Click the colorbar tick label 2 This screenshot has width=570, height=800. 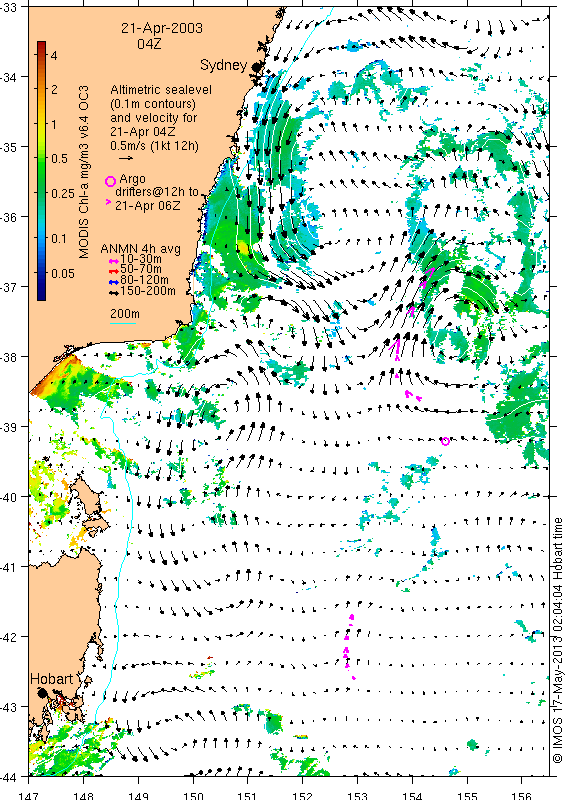[54, 90]
